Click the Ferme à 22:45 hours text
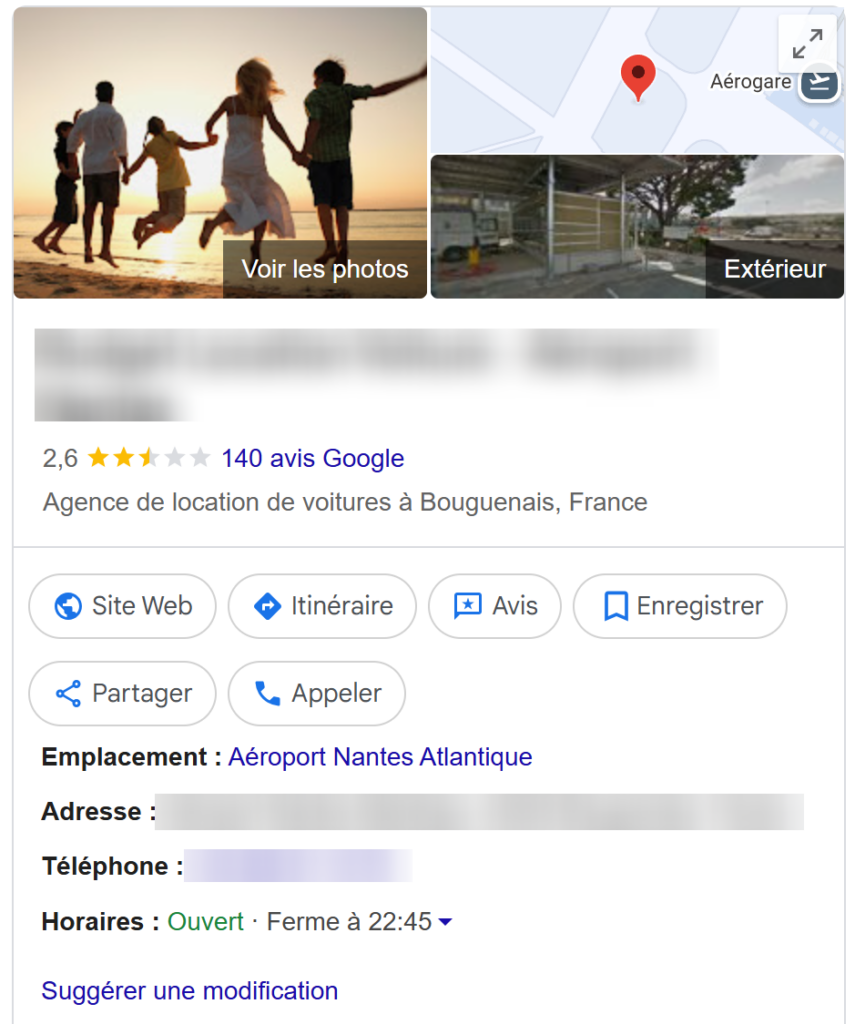This screenshot has width=855, height=1024. pyautogui.click(x=349, y=921)
